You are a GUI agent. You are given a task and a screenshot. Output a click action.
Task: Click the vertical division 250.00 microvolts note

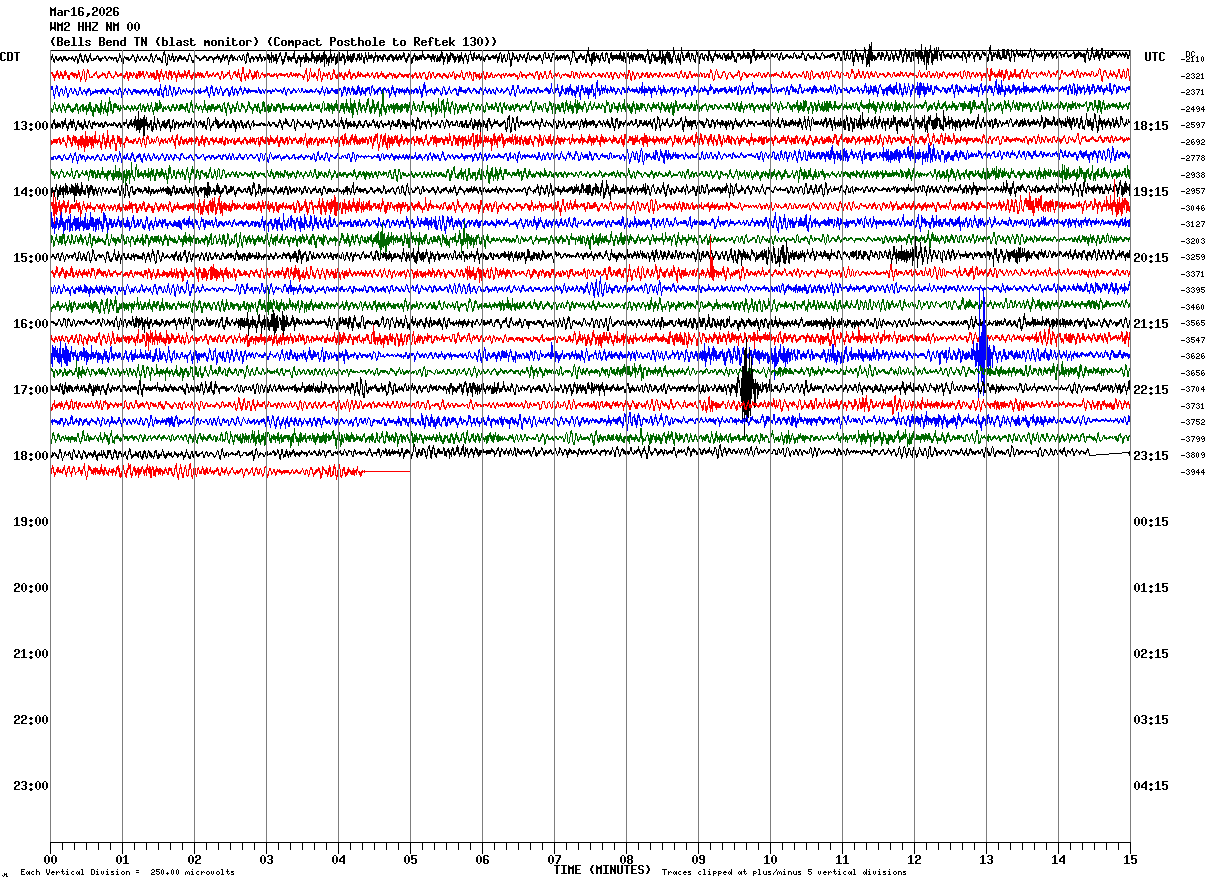point(127,873)
